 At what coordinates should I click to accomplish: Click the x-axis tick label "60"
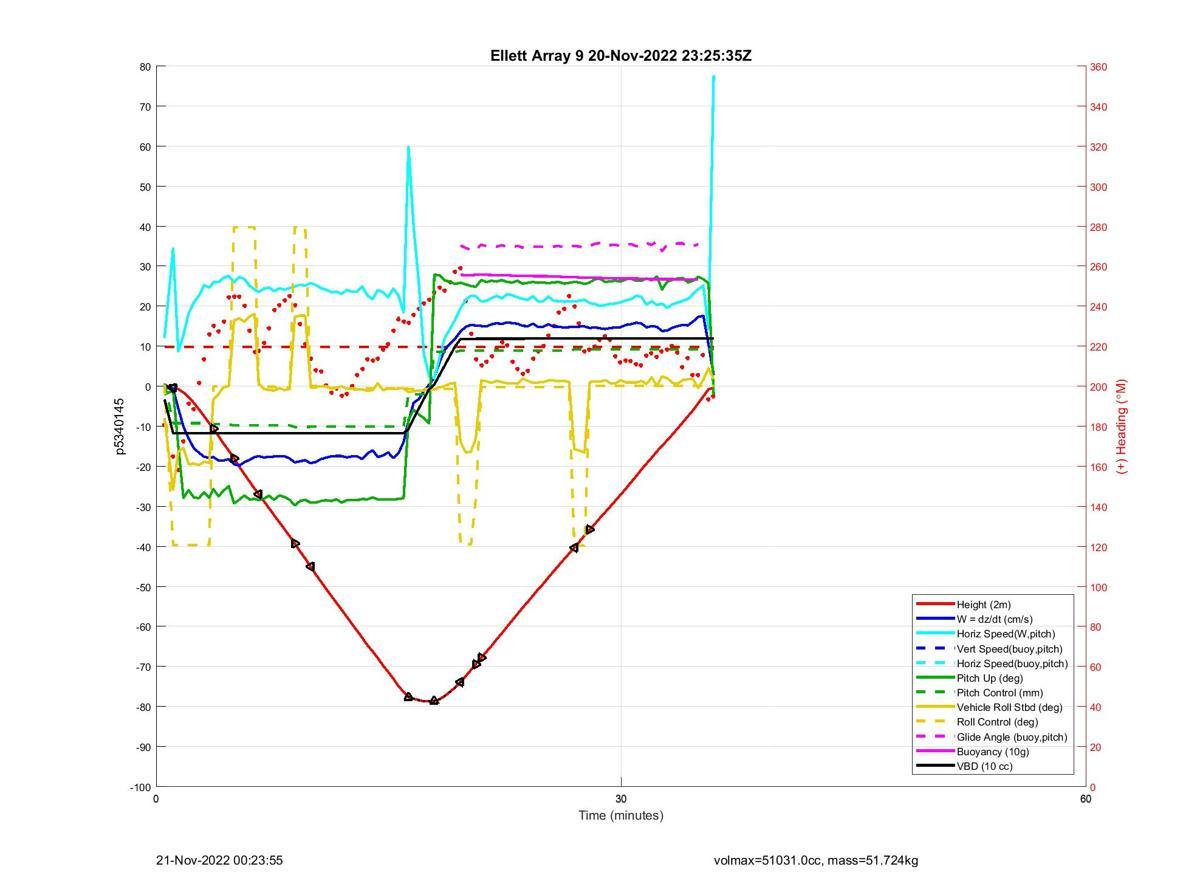(1085, 798)
